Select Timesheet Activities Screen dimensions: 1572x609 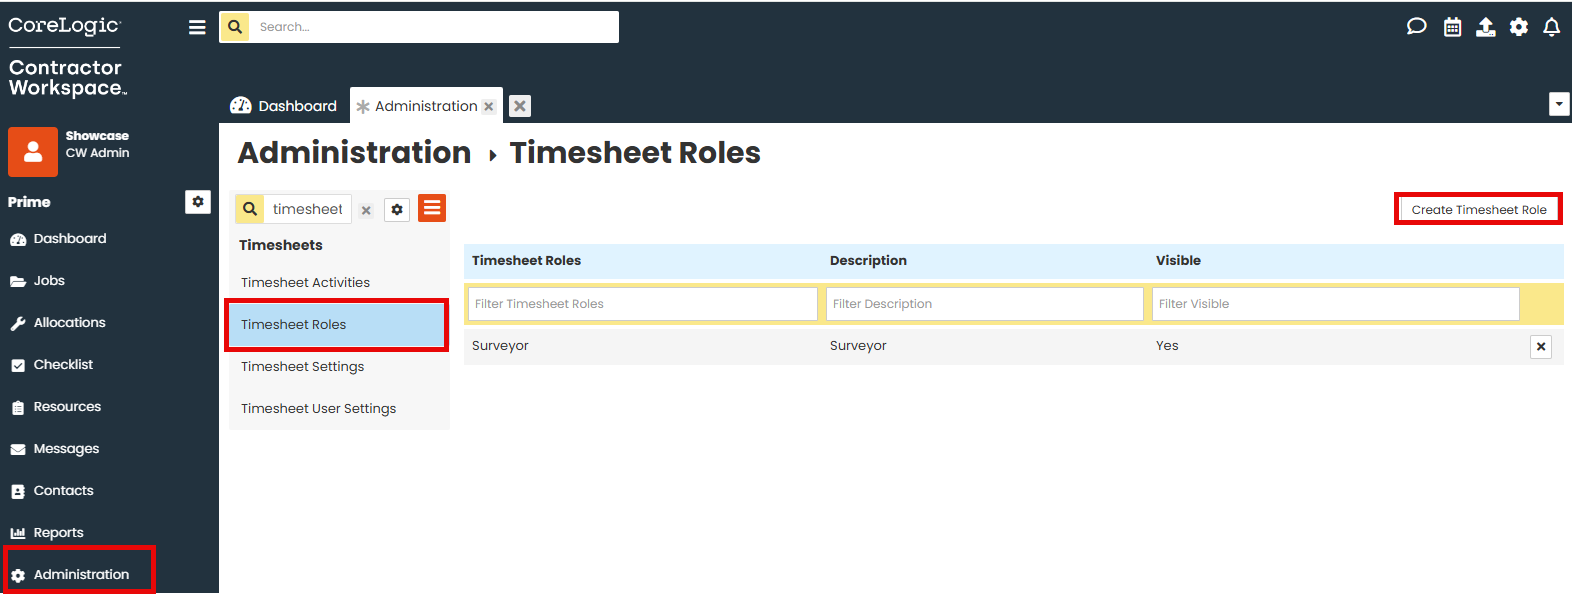coord(305,282)
